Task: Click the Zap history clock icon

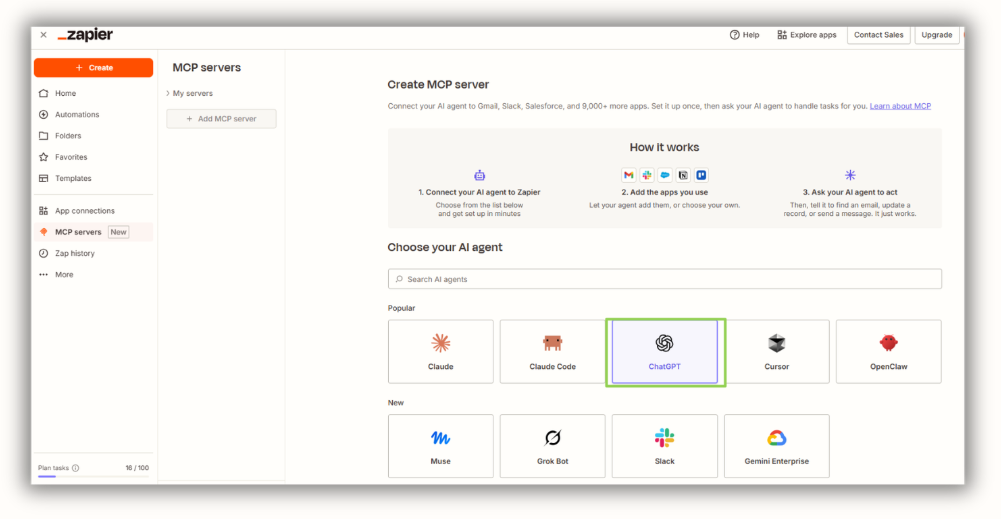Action: (x=43, y=253)
